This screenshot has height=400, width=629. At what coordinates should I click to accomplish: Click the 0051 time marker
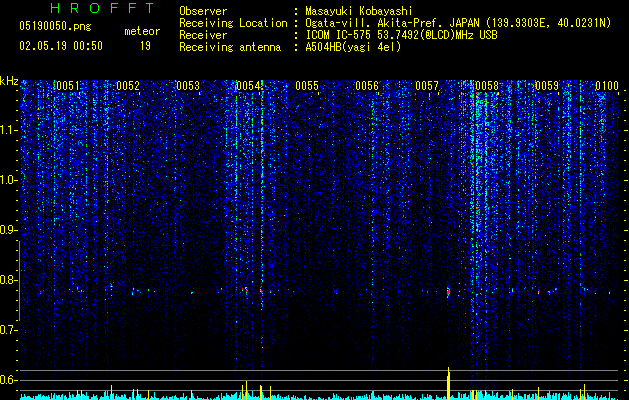68,86
